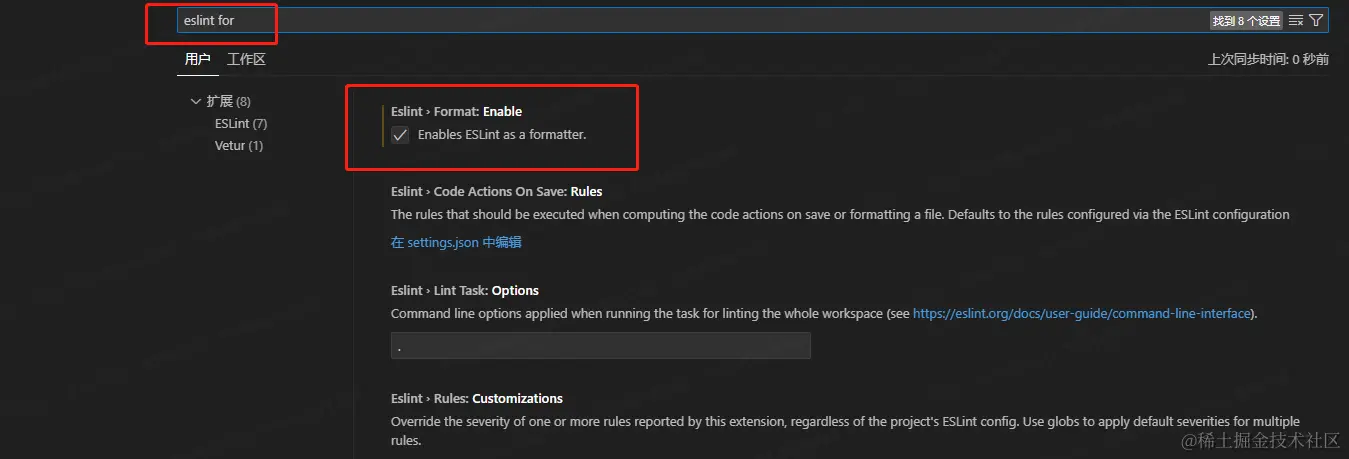This screenshot has width=1349, height=459.
Task: Clear the settings search input icon
Action: tap(1296, 20)
